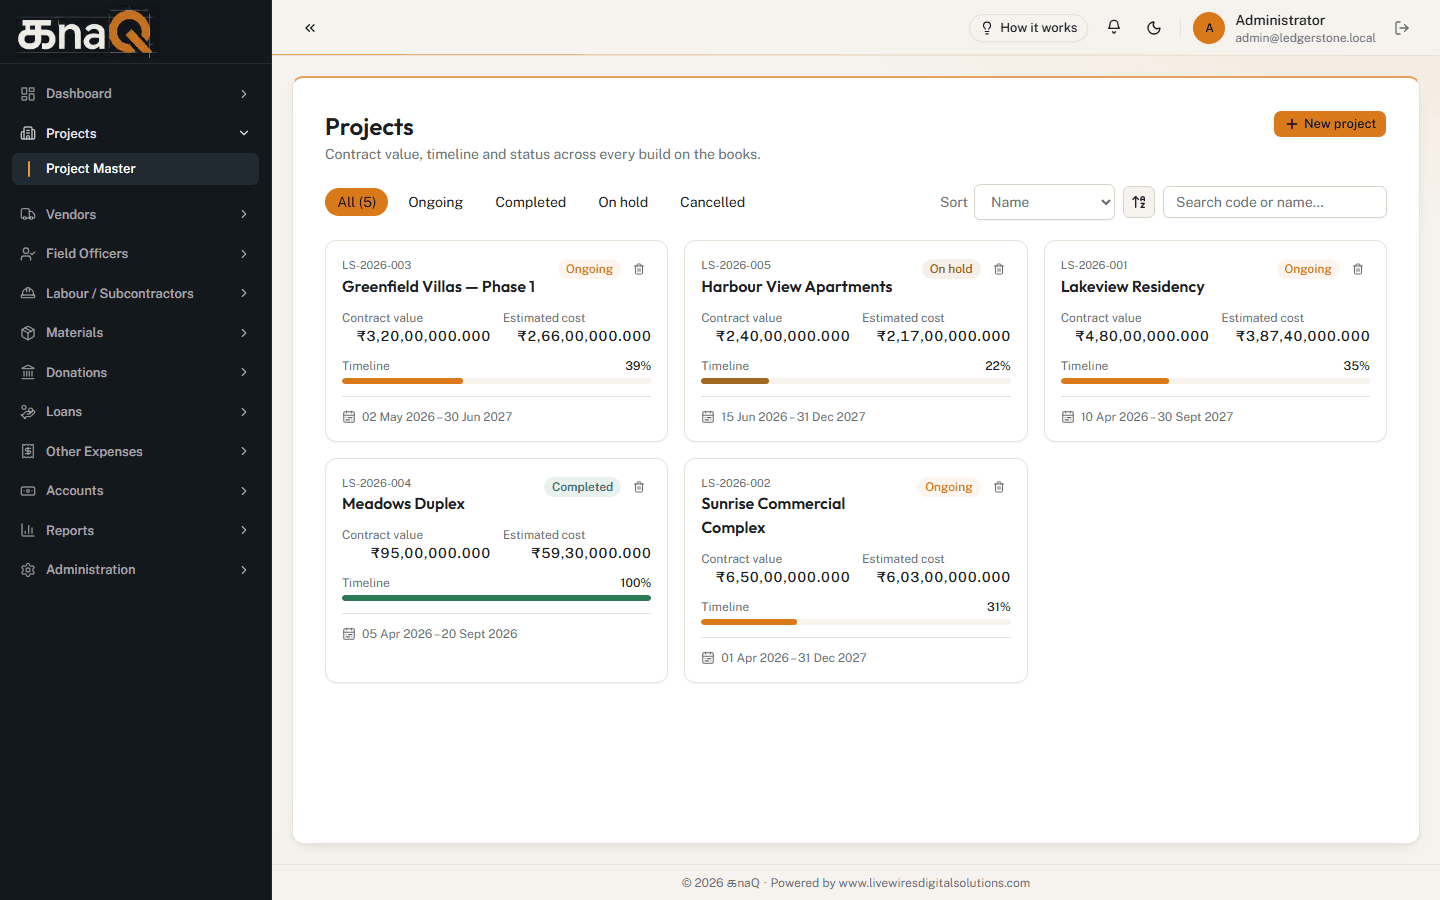This screenshot has height=900, width=1440.
Task: Click Meadows Duplex 100% timeline bar
Action: click(x=496, y=598)
